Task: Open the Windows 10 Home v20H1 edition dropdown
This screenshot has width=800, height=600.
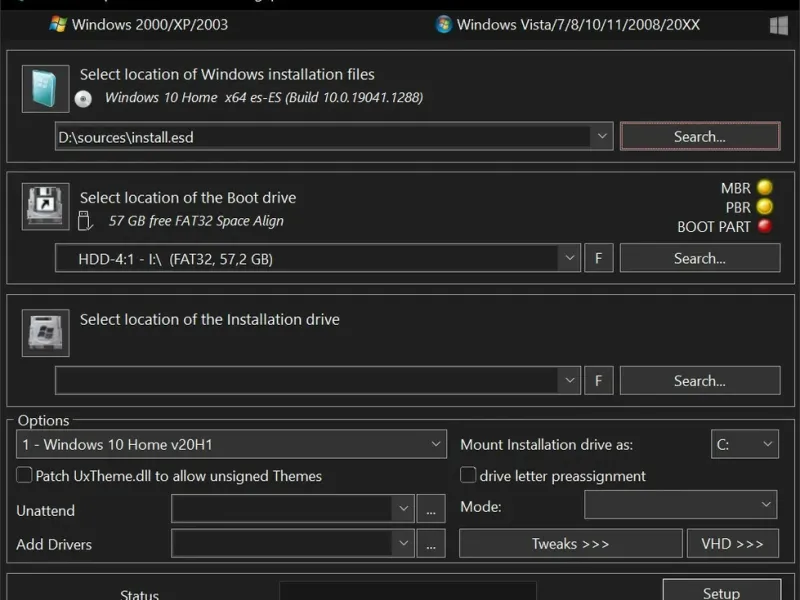Action: click(231, 444)
